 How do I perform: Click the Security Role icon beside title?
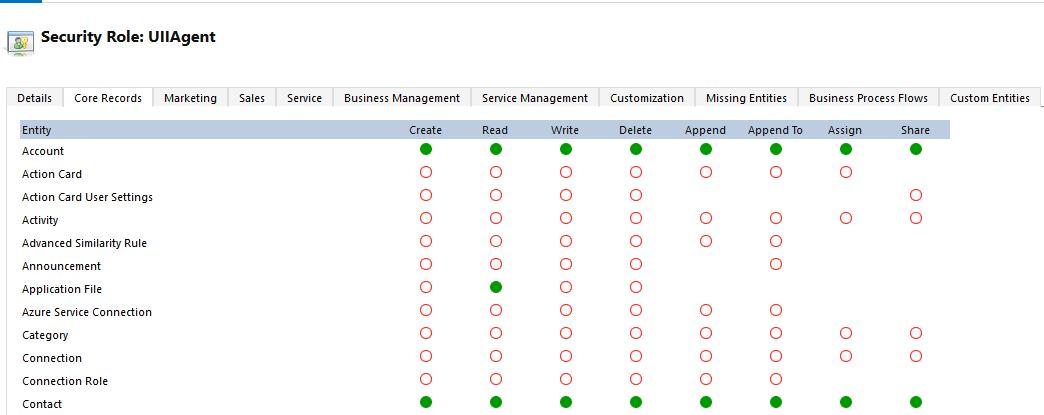tap(20, 41)
